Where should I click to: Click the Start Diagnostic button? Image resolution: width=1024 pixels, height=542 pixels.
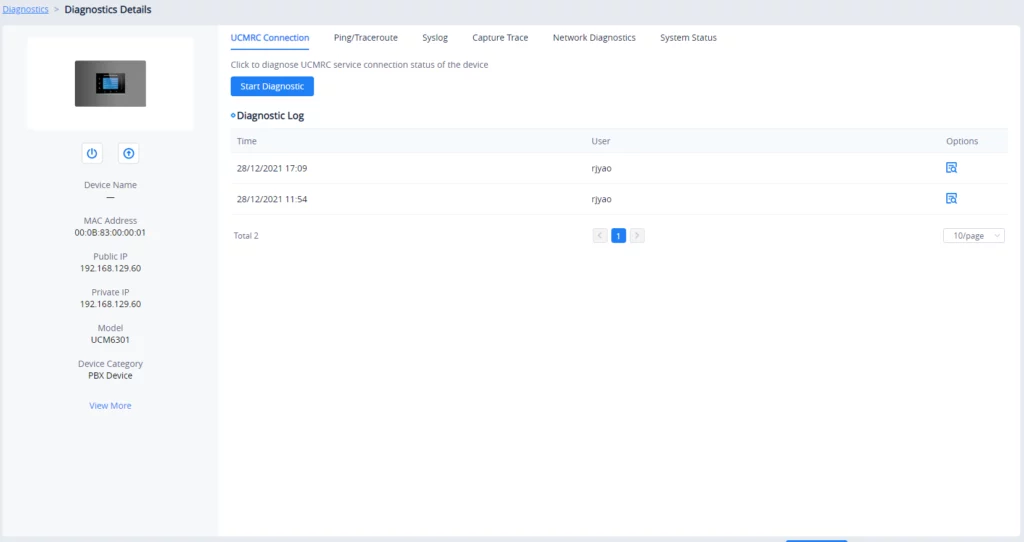coord(272,86)
